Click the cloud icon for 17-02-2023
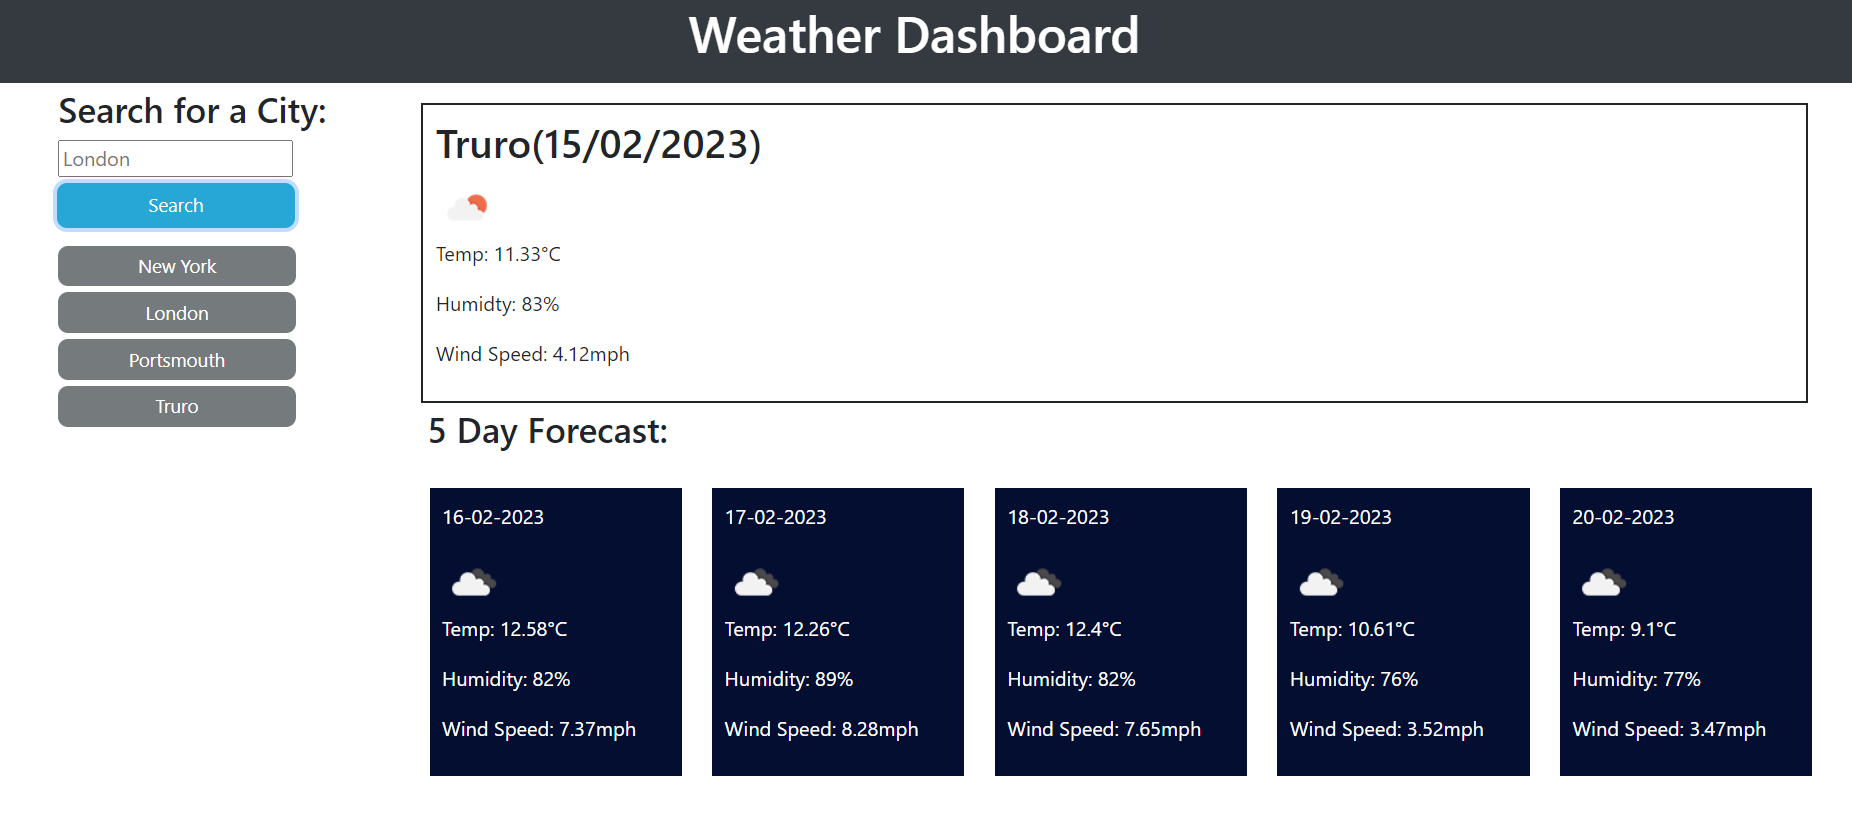 756,582
